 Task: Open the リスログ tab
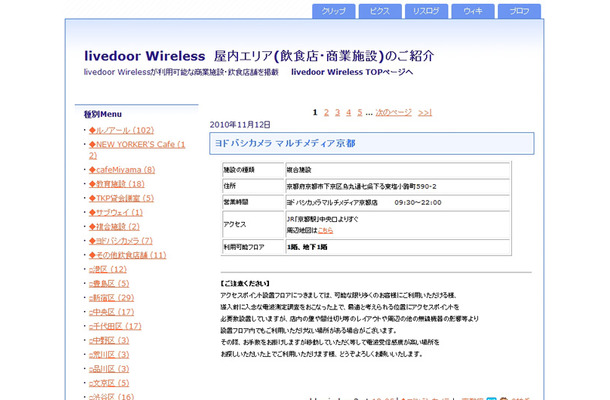pyautogui.click(x=426, y=11)
